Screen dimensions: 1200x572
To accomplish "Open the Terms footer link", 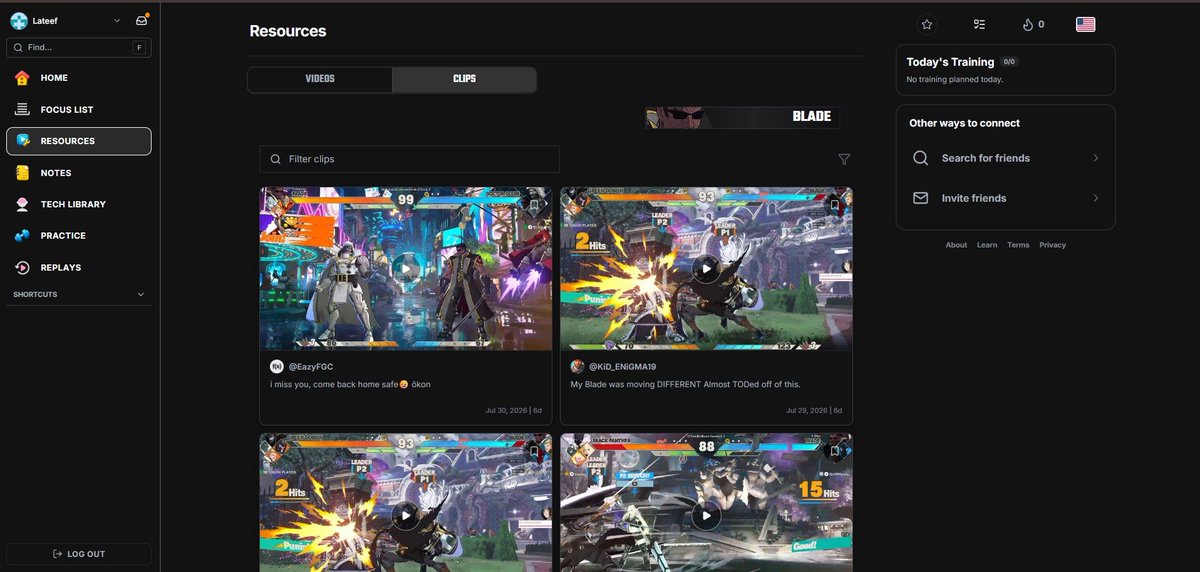I will (x=1018, y=245).
